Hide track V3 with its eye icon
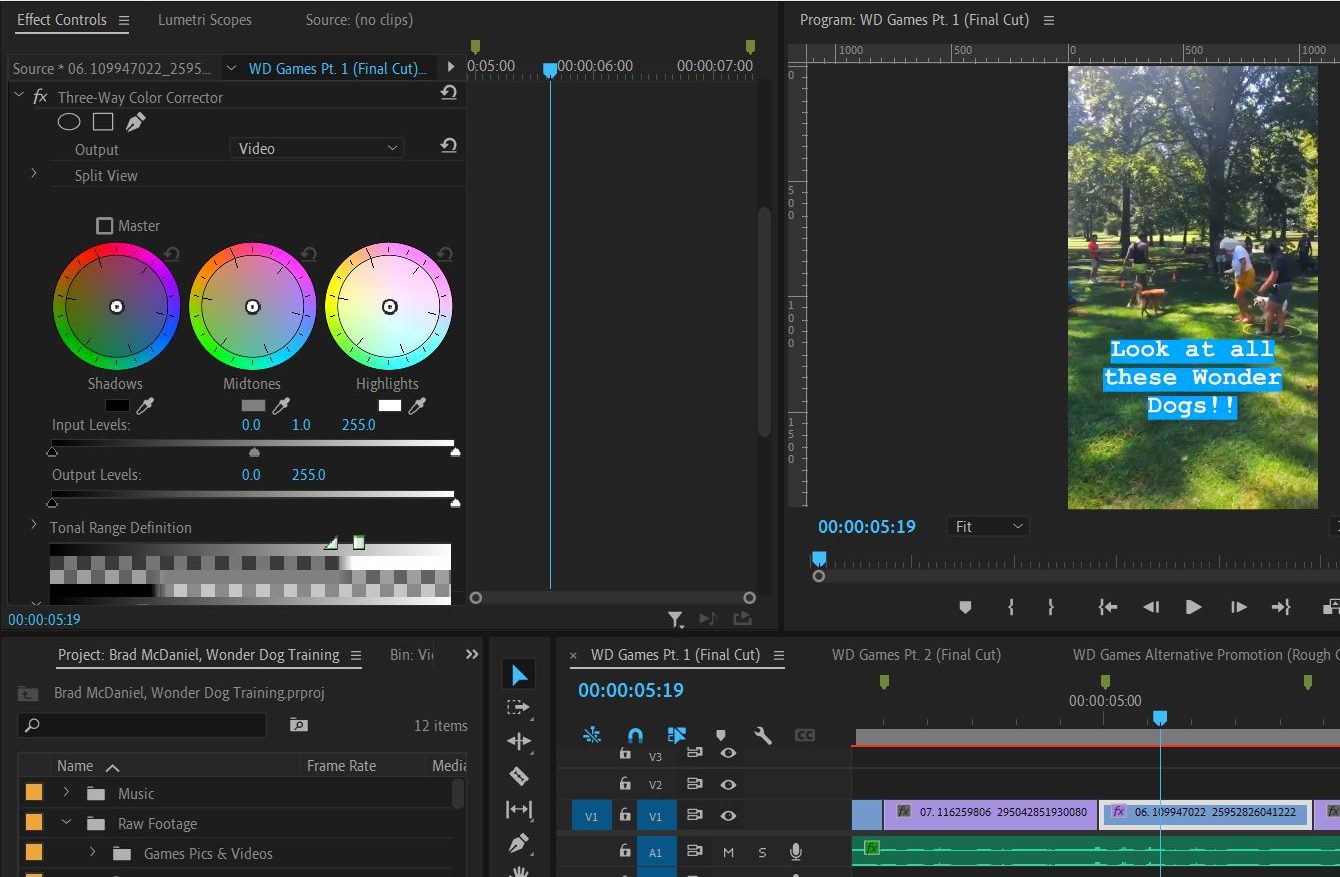This screenshot has height=877, width=1340. [728, 753]
